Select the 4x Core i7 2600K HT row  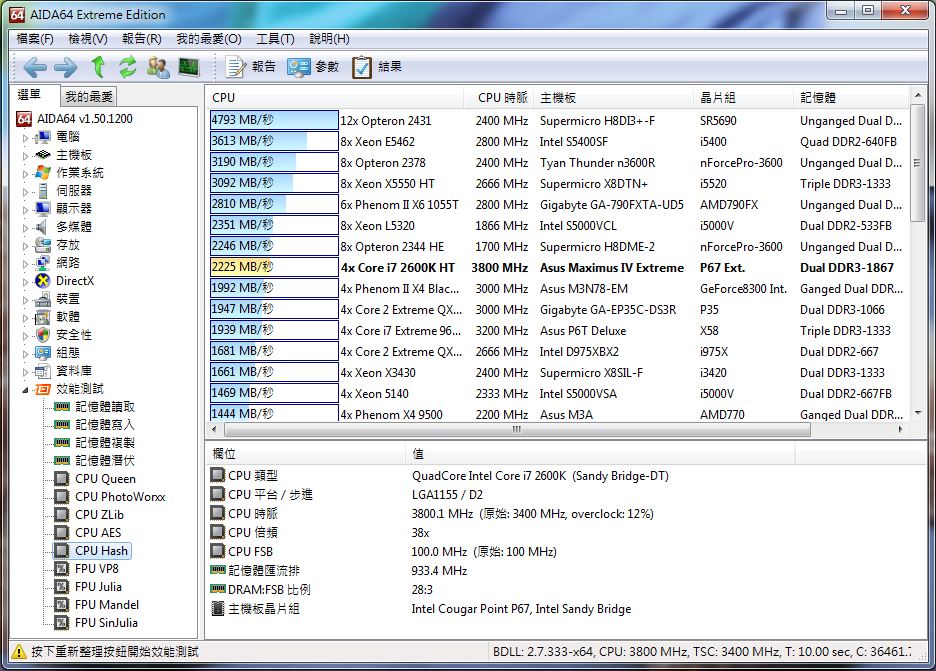[558, 267]
